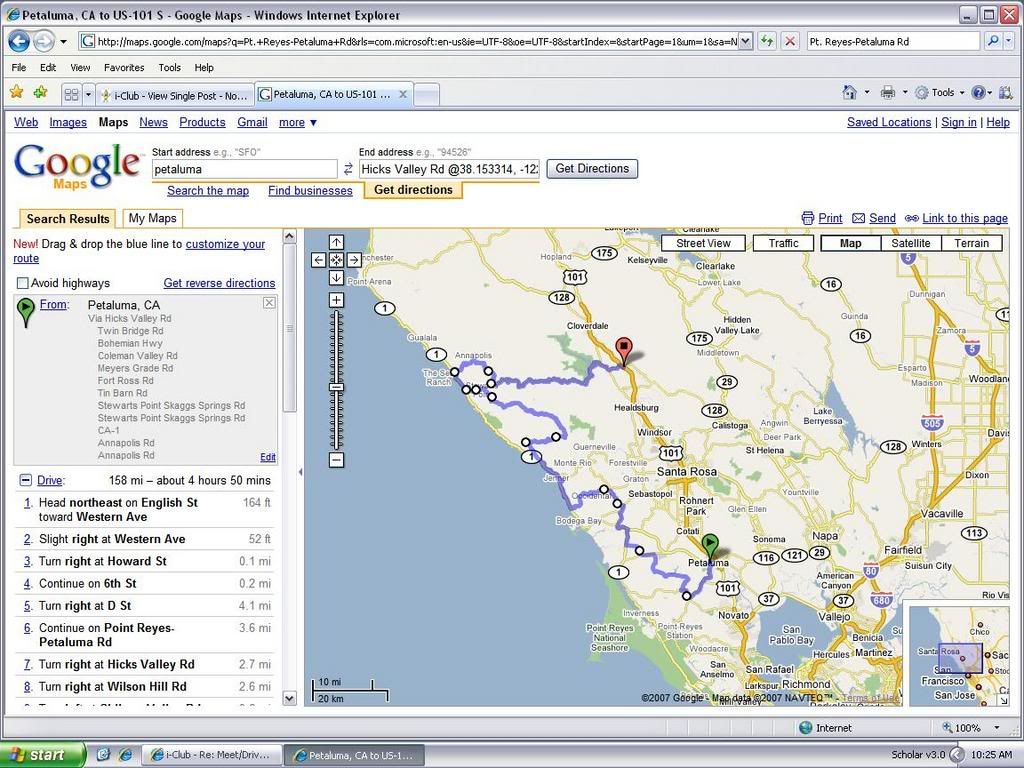
Task: Open the address bar history dropdown
Action: (x=745, y=41)
